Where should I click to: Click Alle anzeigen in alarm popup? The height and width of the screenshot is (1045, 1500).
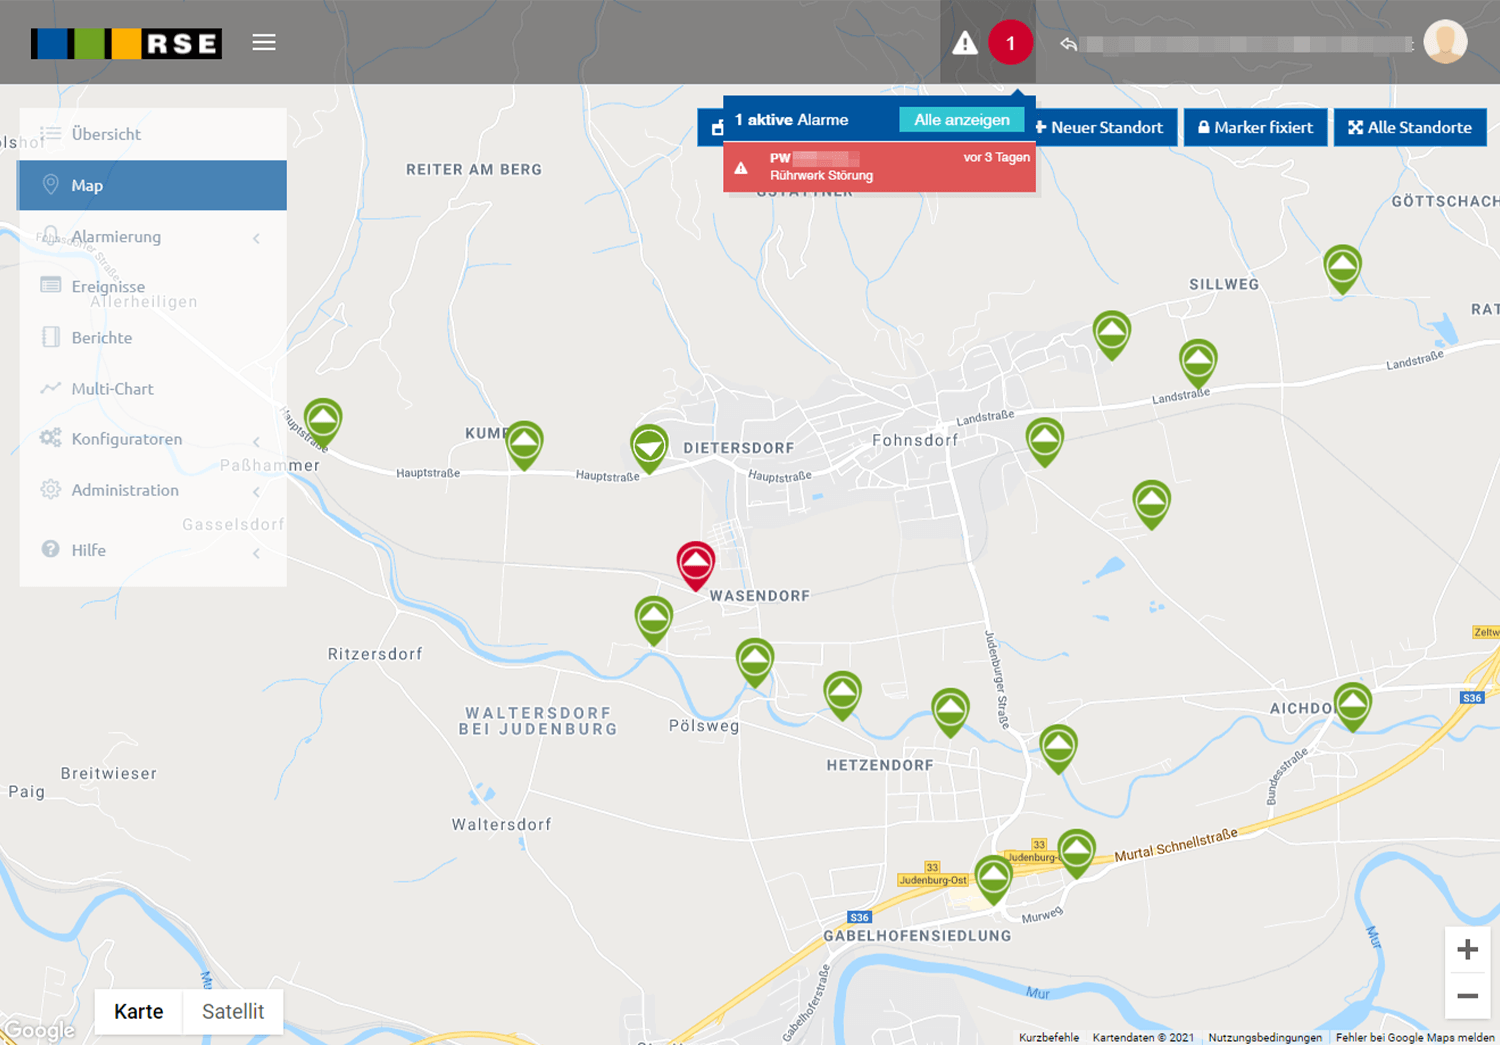pyautogui.click(x=962, y=120)
